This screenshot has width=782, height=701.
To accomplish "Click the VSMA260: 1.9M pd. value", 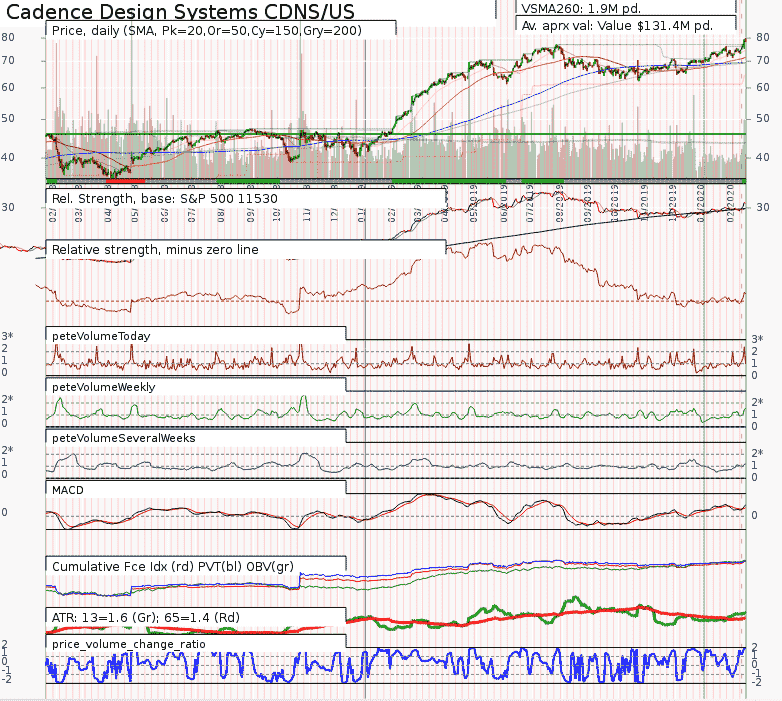I will (x=581, y=8).
